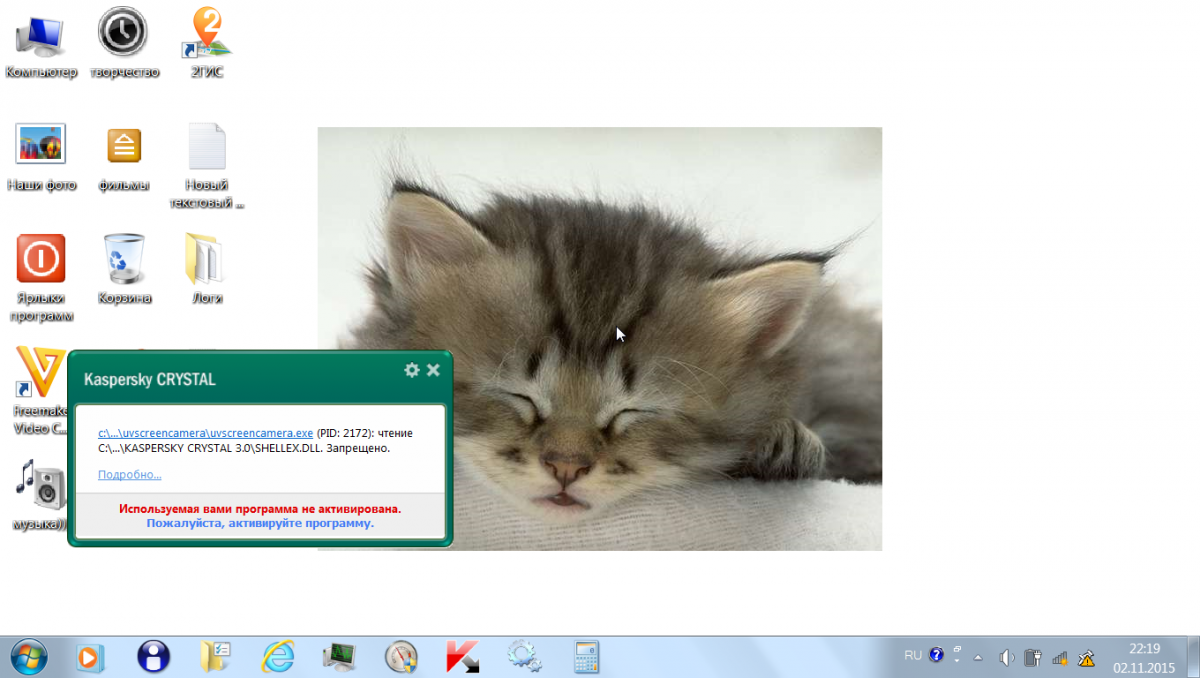Open the Наши фото picture folder
1200x678 pixels.
click(41, 158)
